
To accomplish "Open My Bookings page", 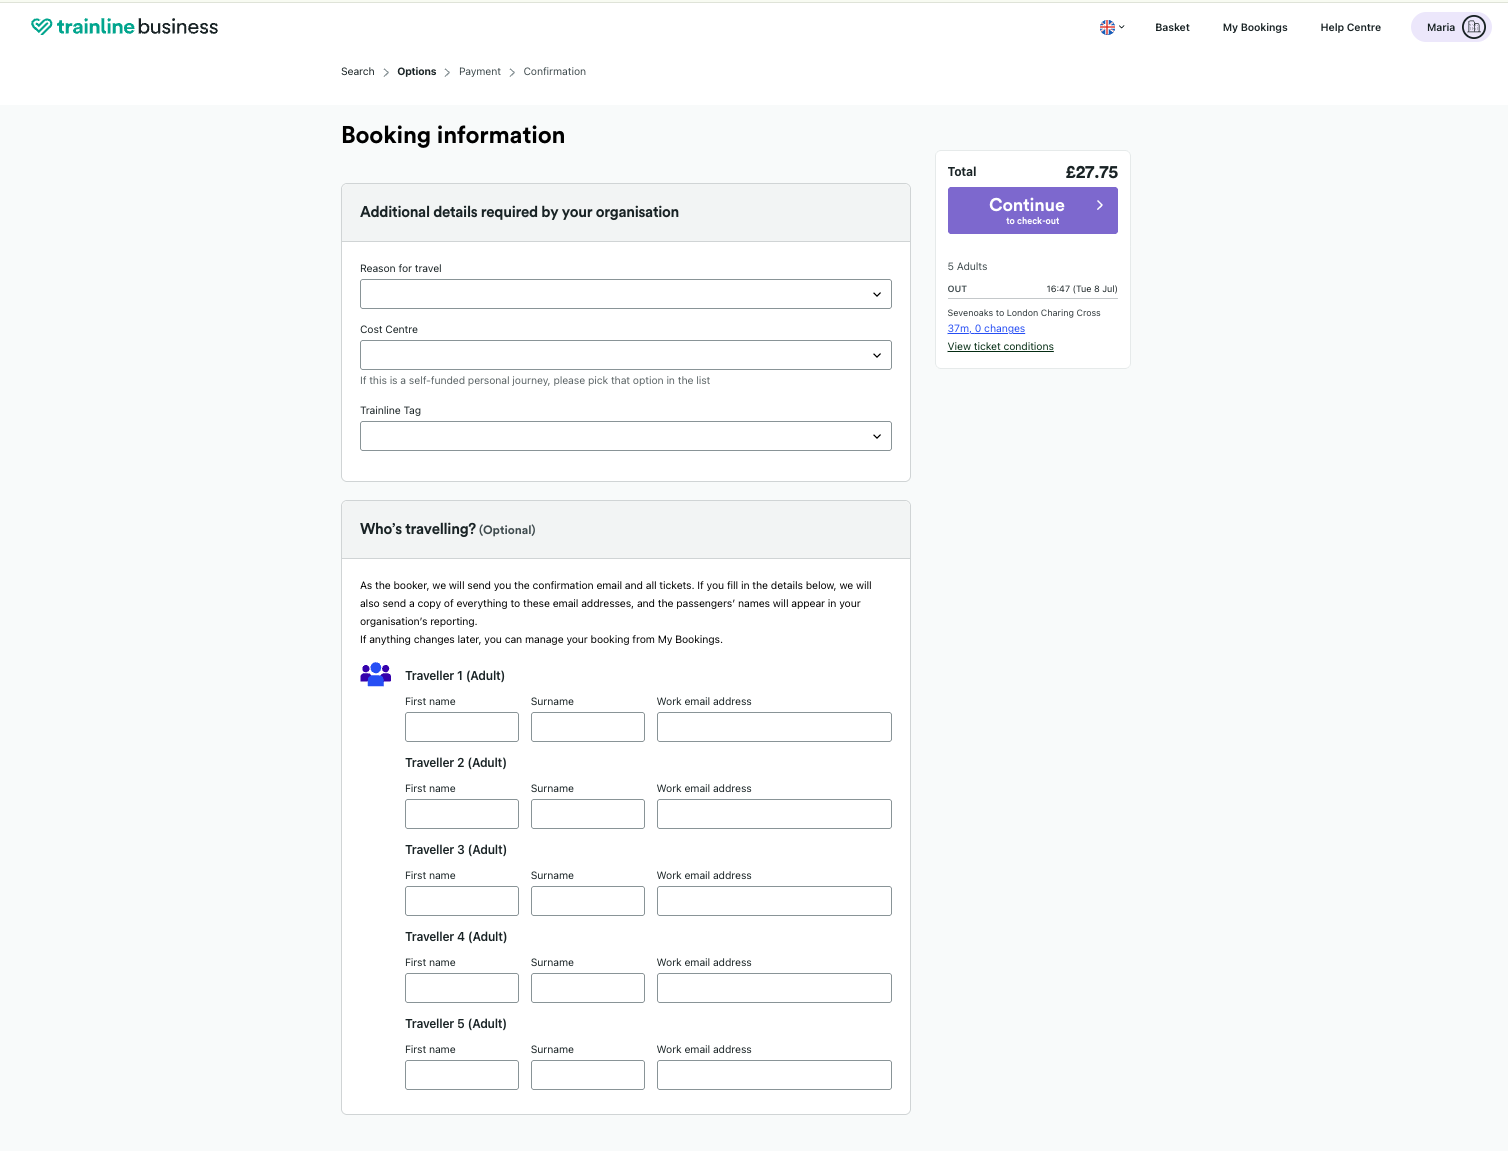I will 1255,27.
